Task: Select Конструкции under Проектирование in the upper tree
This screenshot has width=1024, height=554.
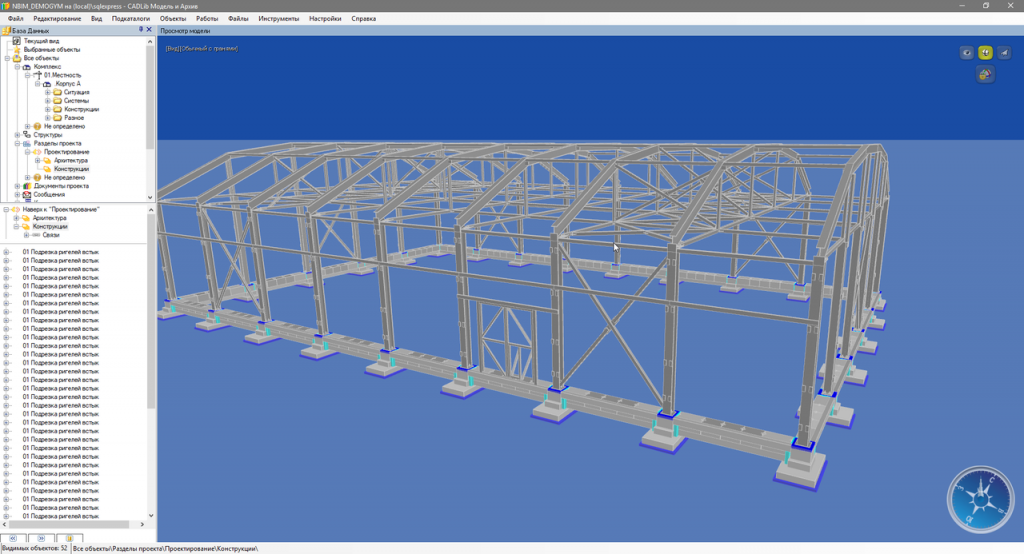Action: [x=71, y=169]
